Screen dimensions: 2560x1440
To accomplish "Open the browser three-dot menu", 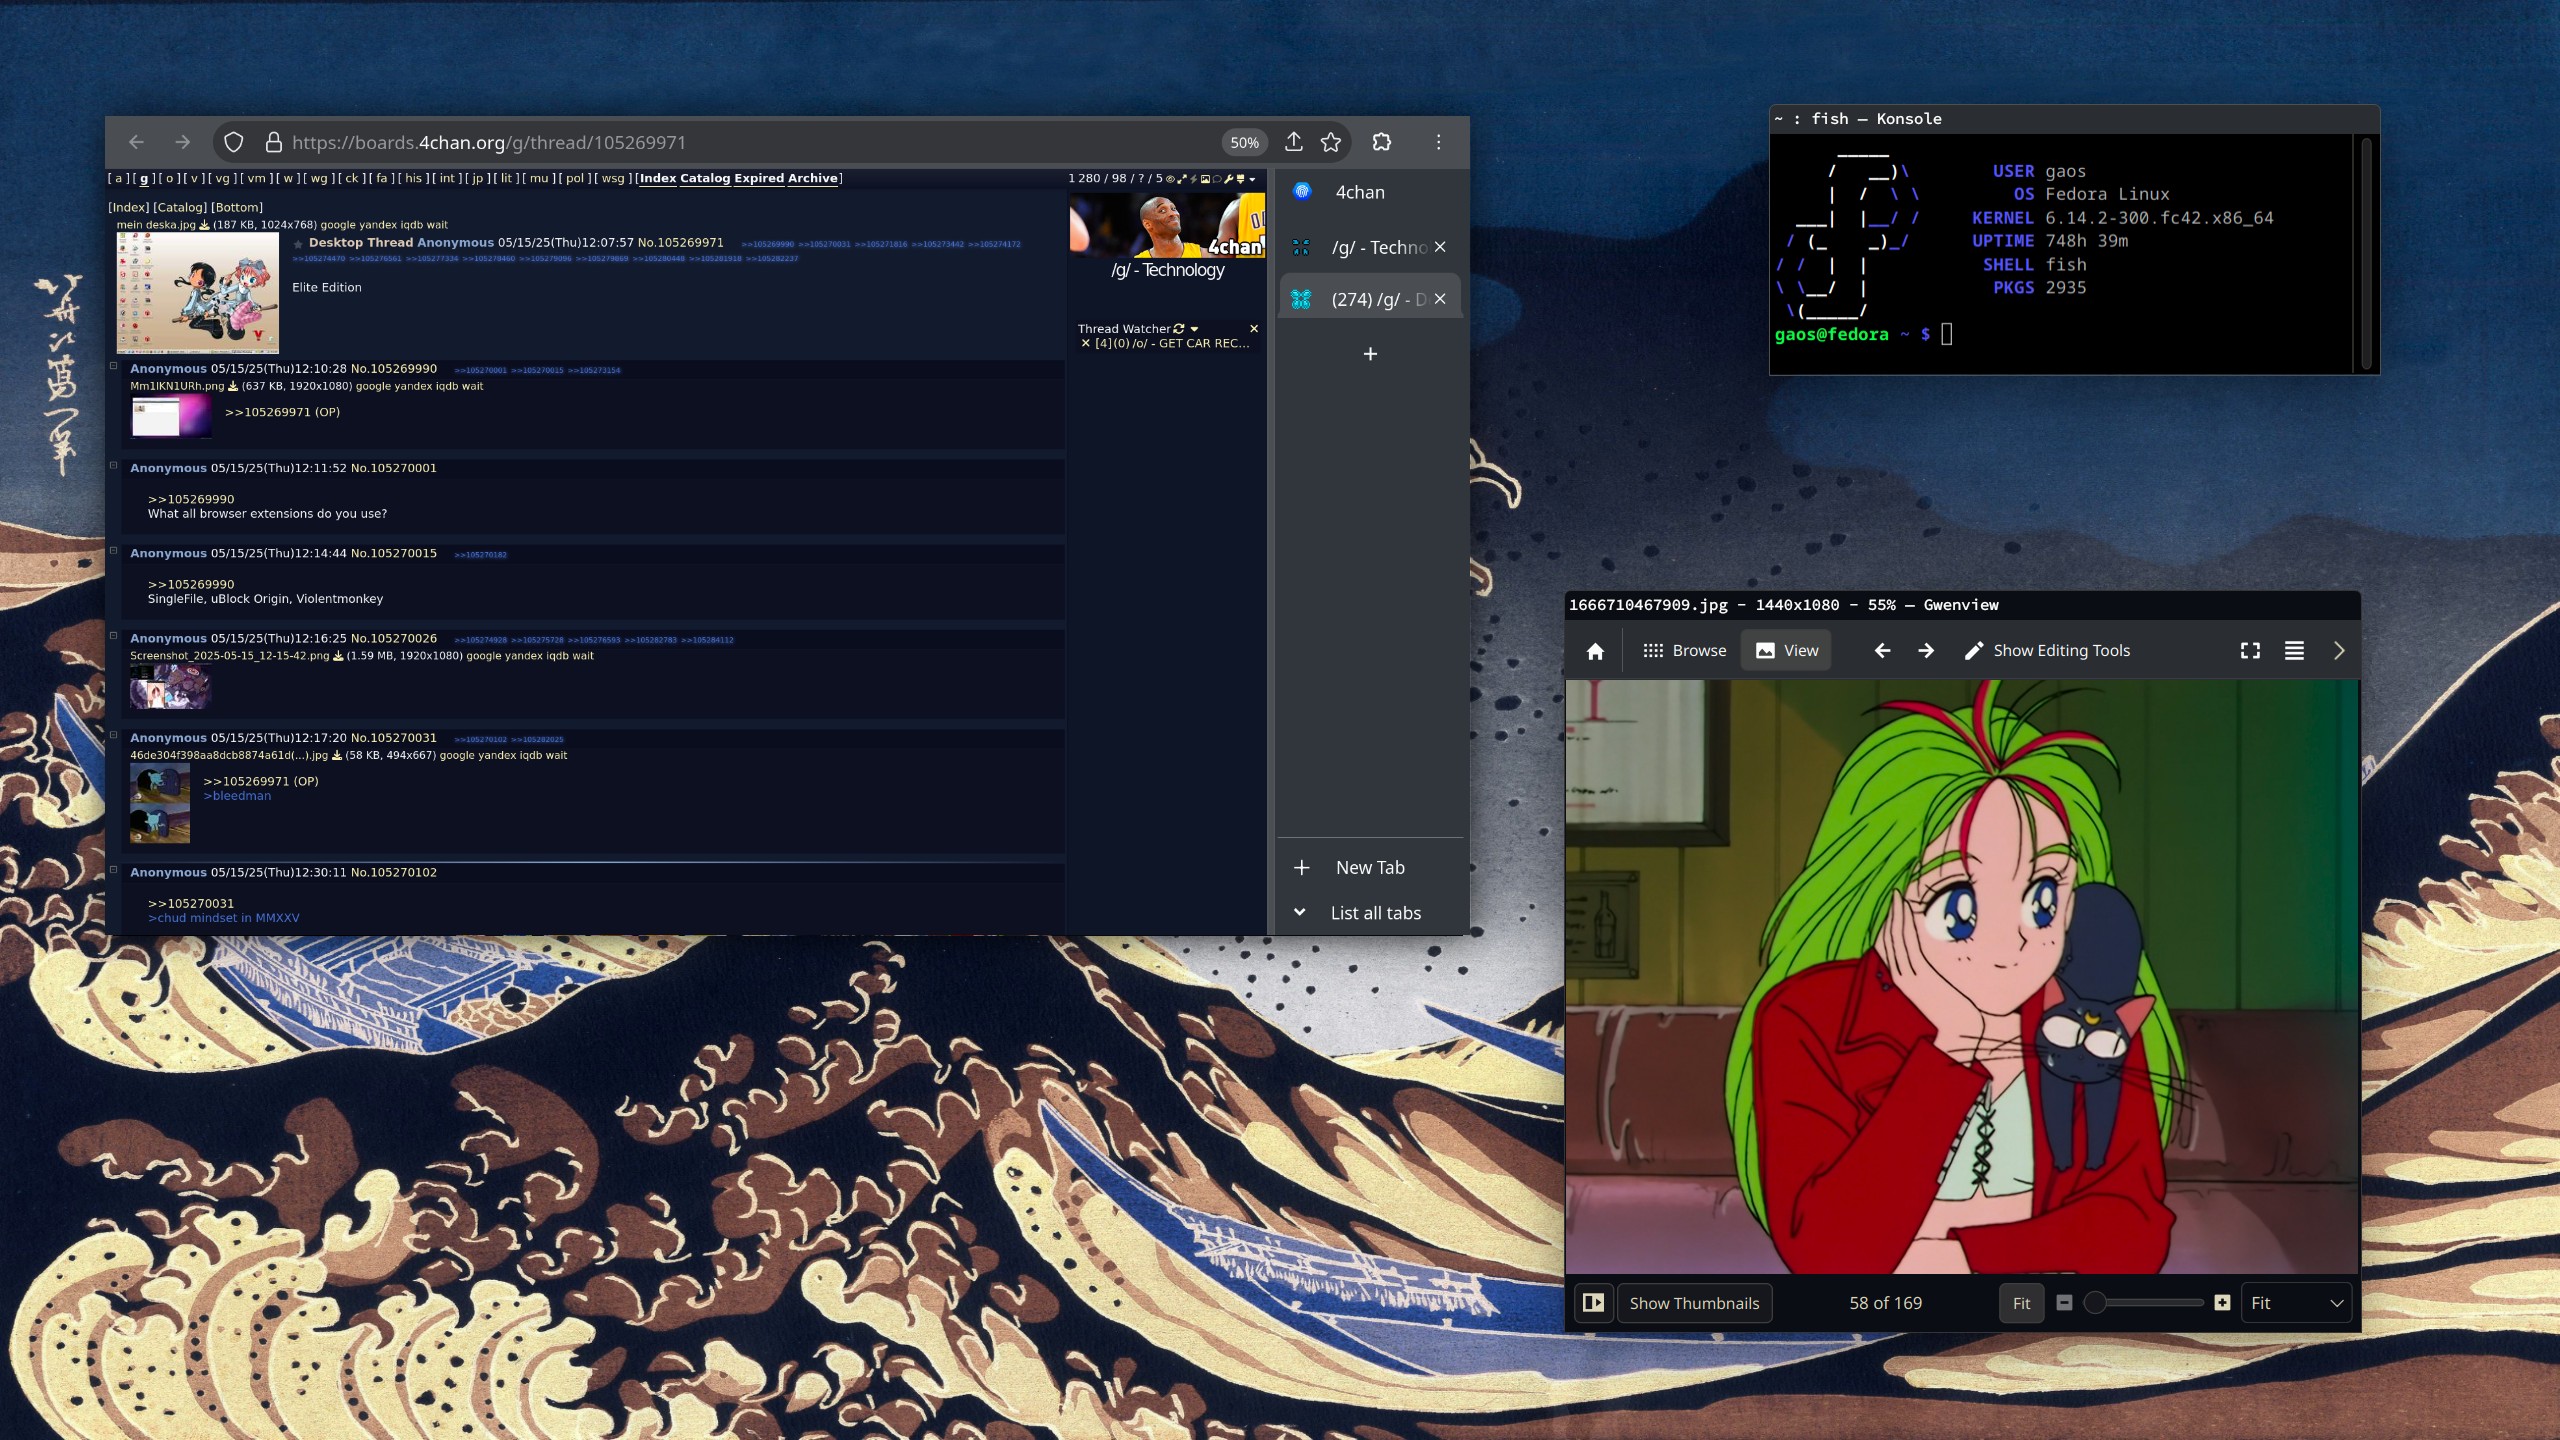I will 1439,142.
